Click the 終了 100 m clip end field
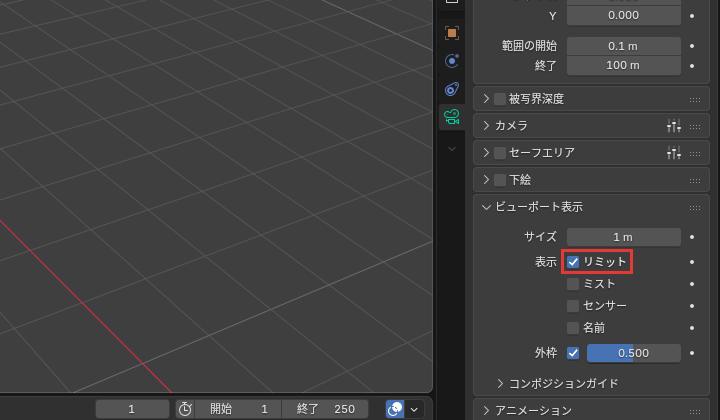 (x=624, y=66)
